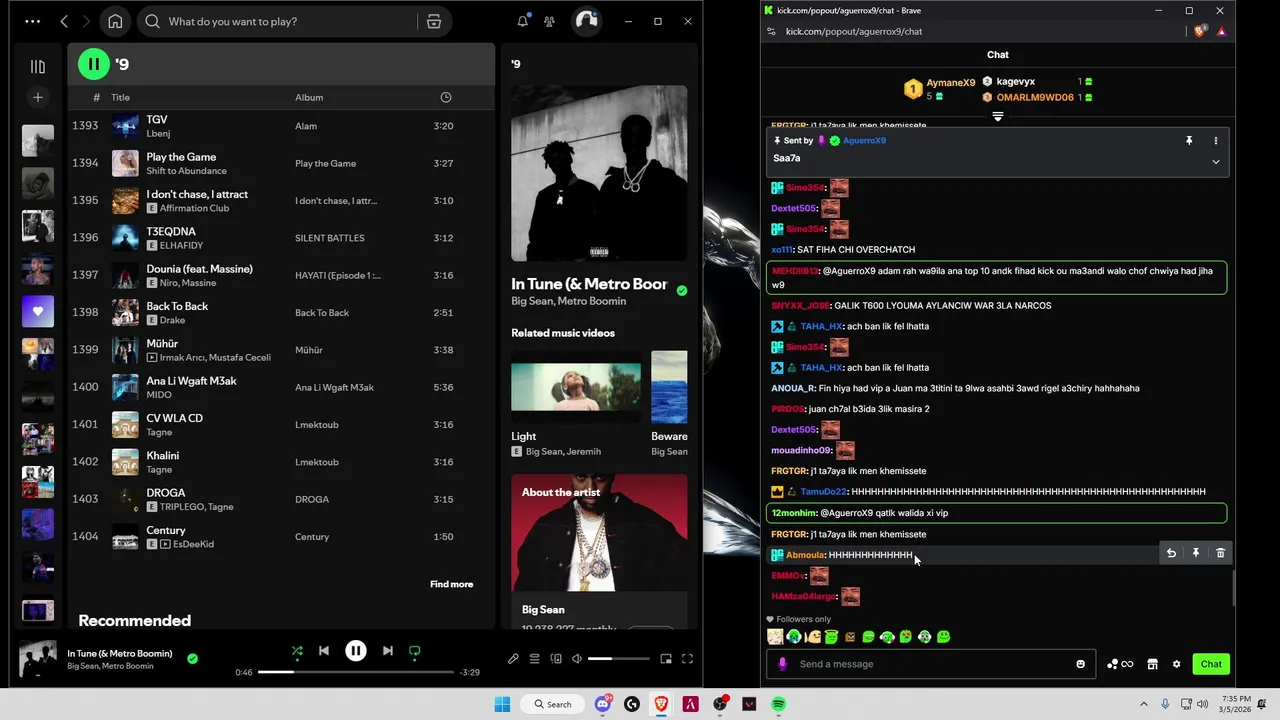Open Kick chat settings gear
Viewport: 1280px width, 720px height.
coord(1177,664)
